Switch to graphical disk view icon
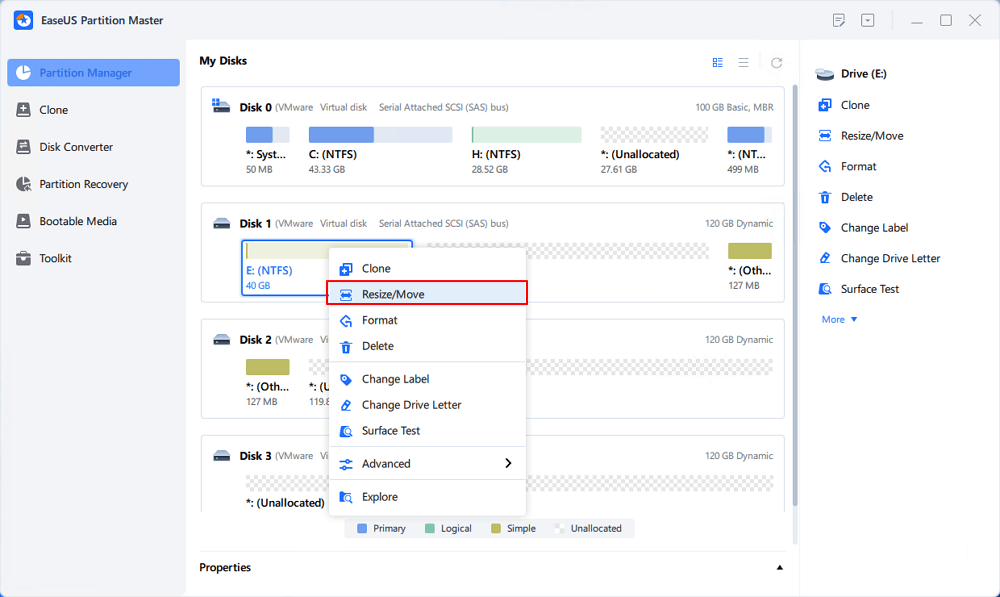1000x597 pixels. pos(717,62)
